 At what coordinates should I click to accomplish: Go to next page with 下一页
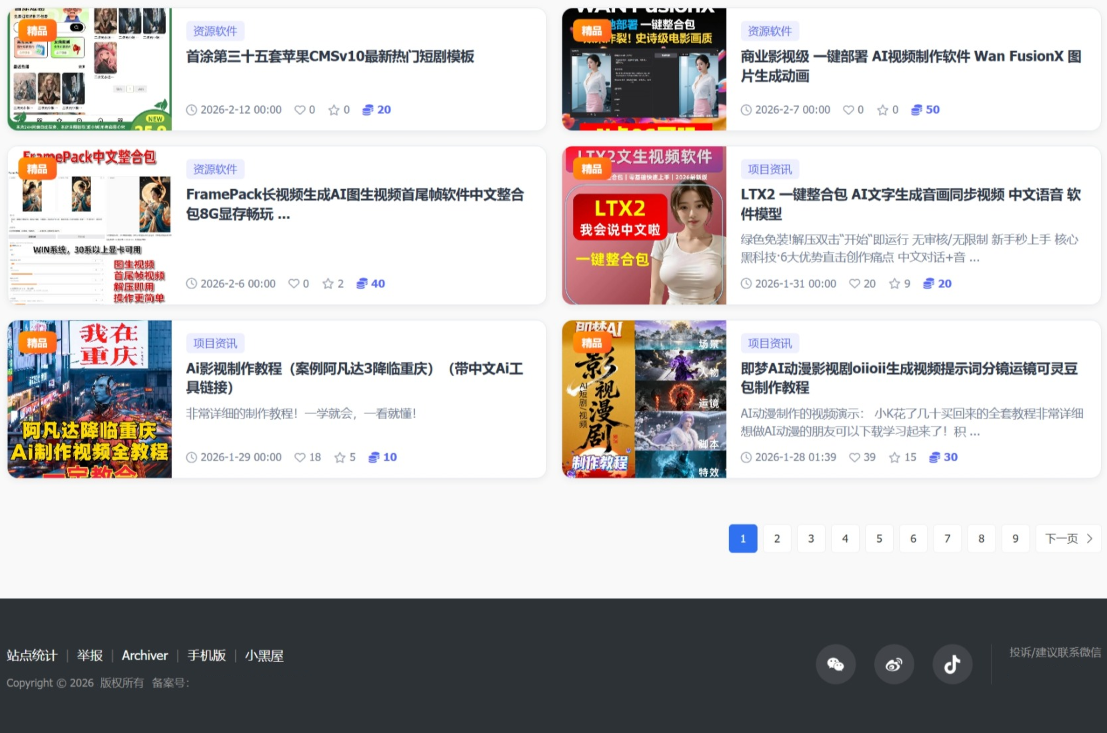(1068, 539)
